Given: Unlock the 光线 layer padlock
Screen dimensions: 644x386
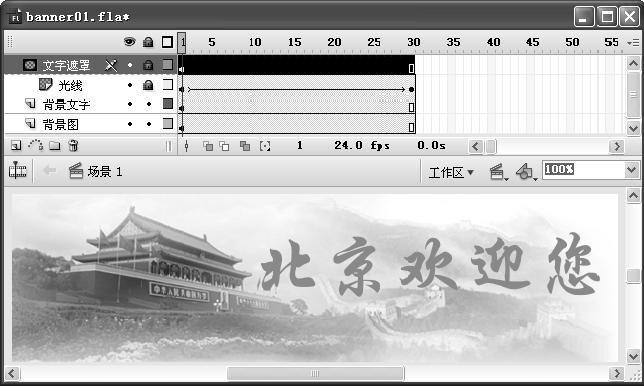Looking at the screenshot, I should click(x=148, y=85).
